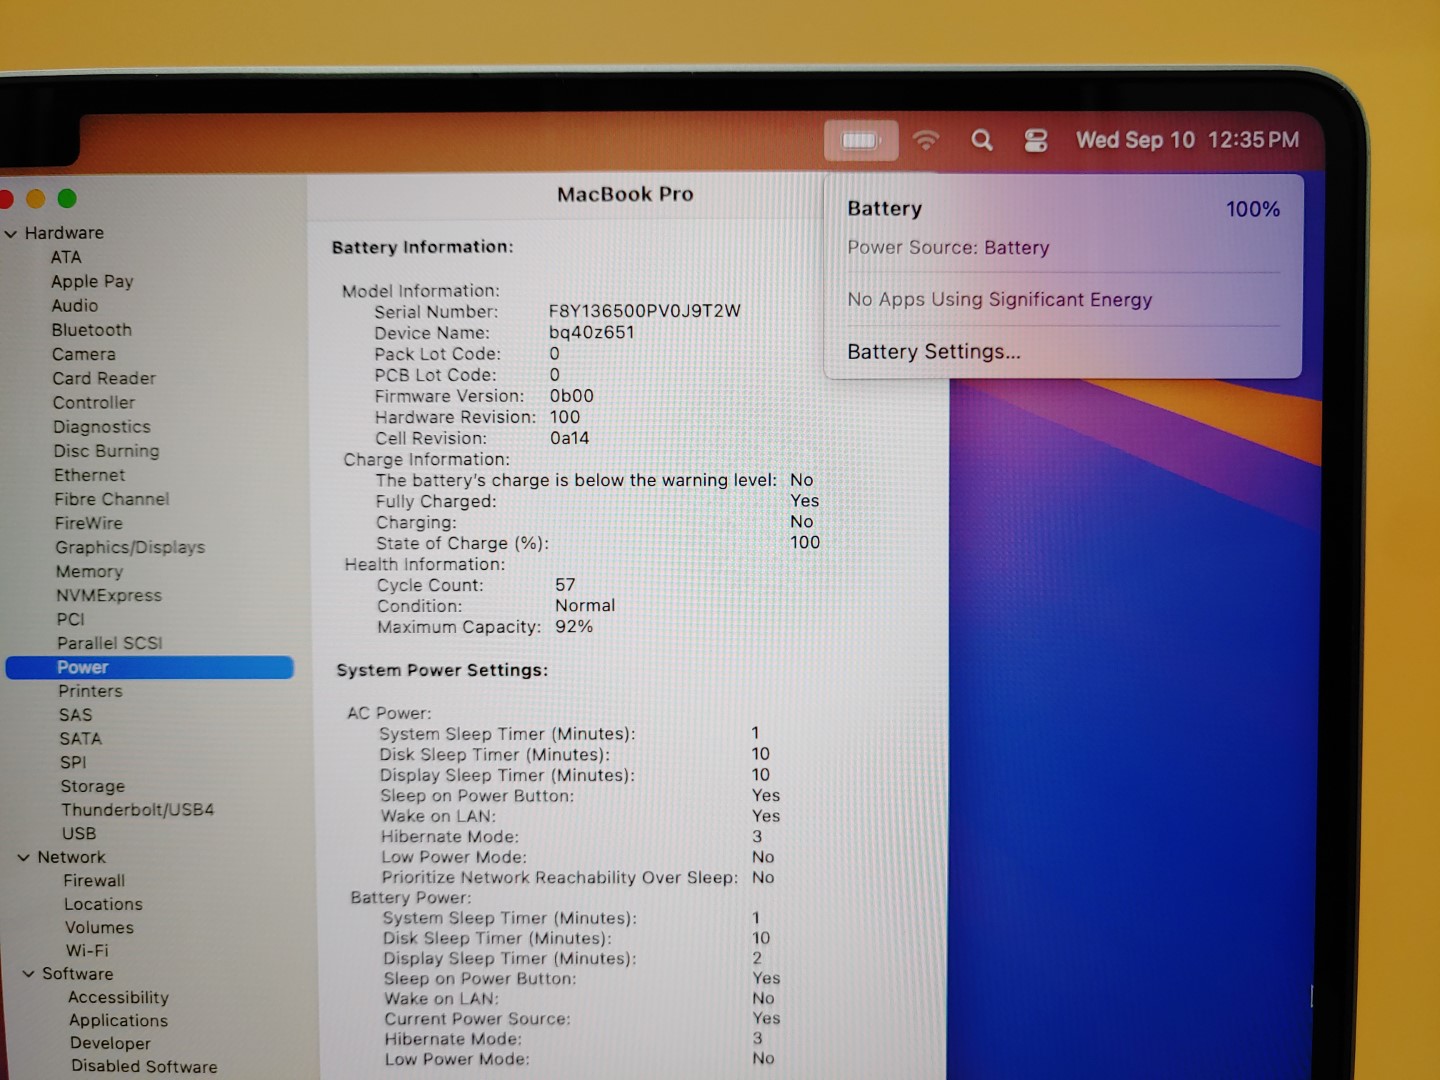Open Control Center icon in menu bar
Image resolution: width=1440 pixels, height=1080 pixels.
tap(1036, 141)
